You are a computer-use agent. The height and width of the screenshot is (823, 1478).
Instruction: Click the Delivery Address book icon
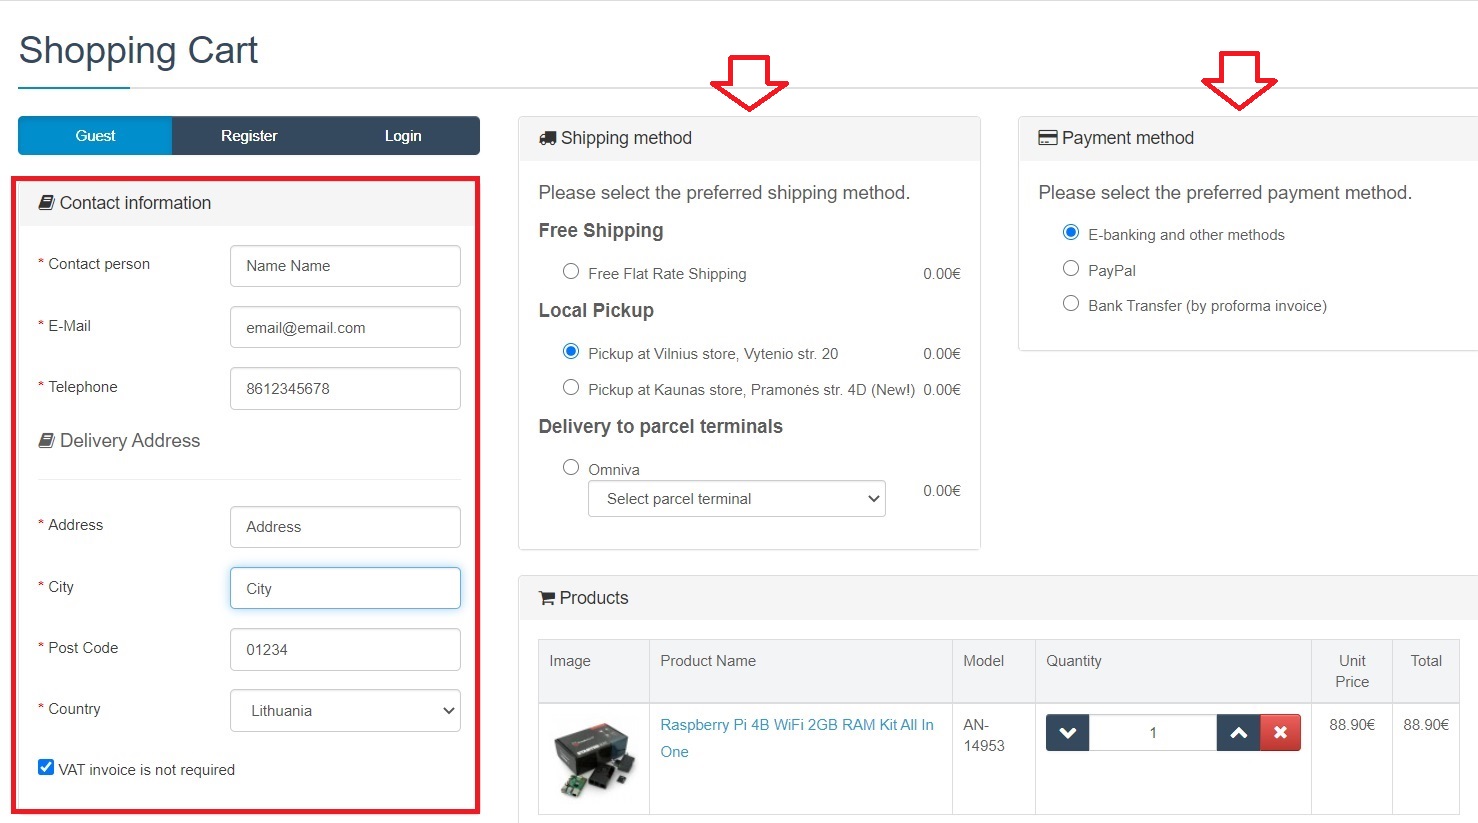pos(46,441)
